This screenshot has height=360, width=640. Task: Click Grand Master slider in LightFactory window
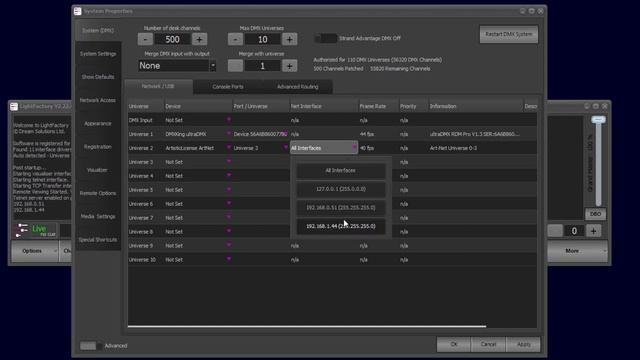[598, 120]
